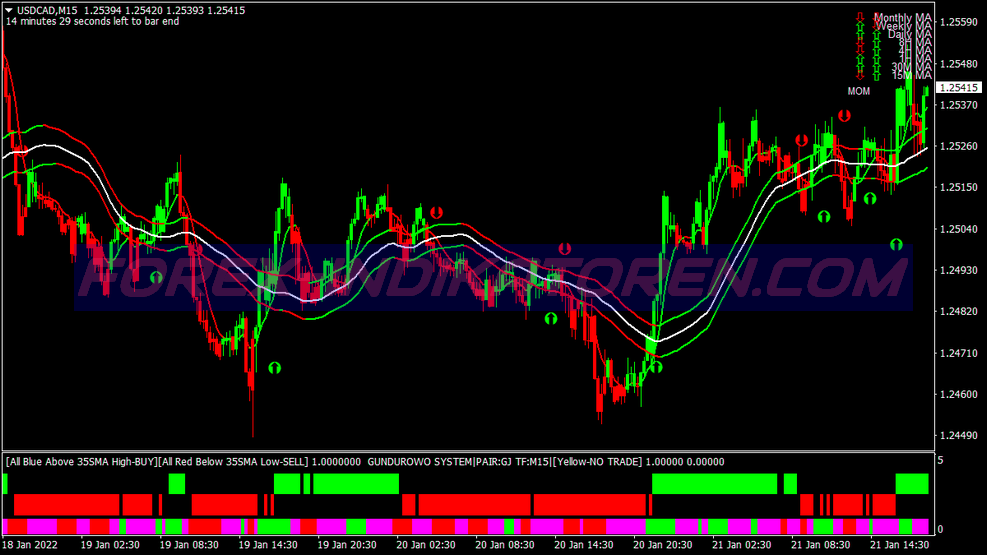Click the red down arrow above 20 Jan 02:30
The width and height of the screenshot is (987, 555).
point(437,213)
